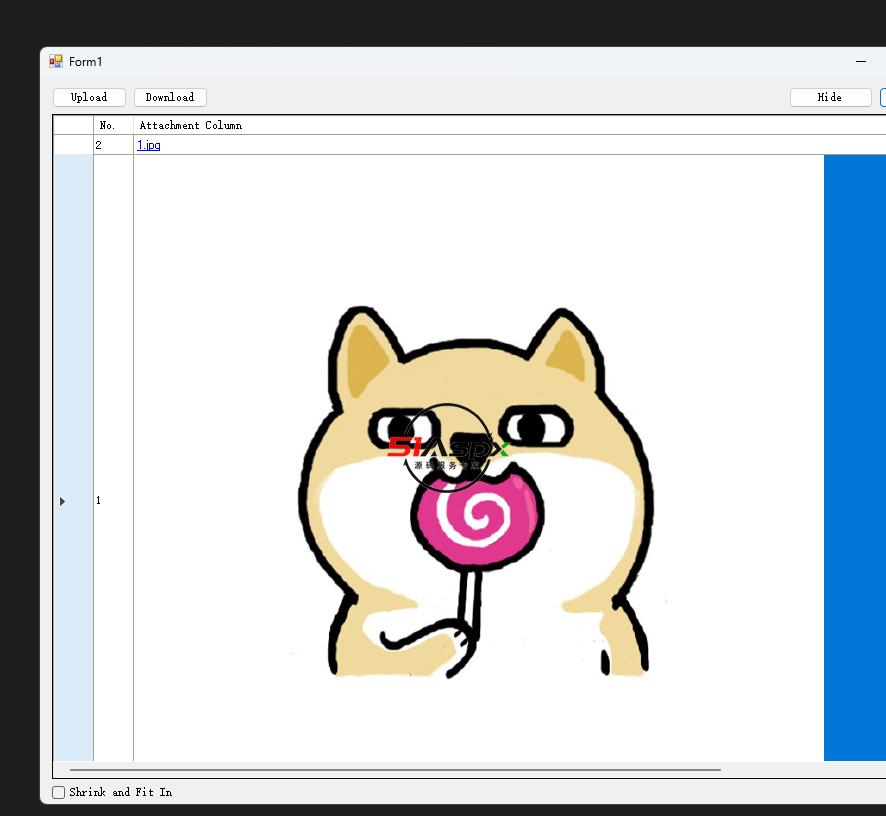Click the Hide button
Screen dimensions: 886x816
click(830, 97)
